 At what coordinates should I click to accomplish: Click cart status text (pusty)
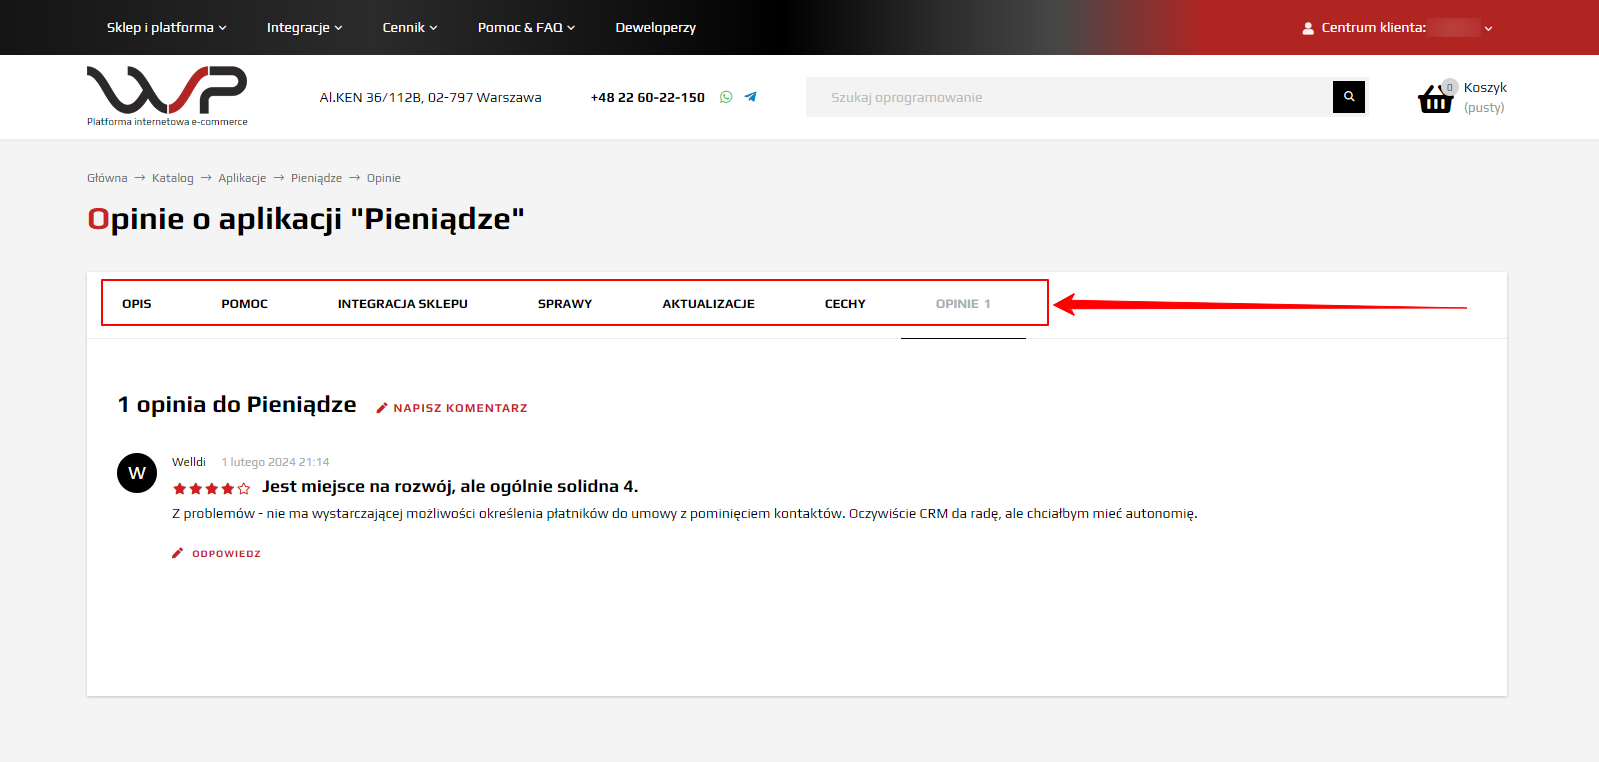1484,108
